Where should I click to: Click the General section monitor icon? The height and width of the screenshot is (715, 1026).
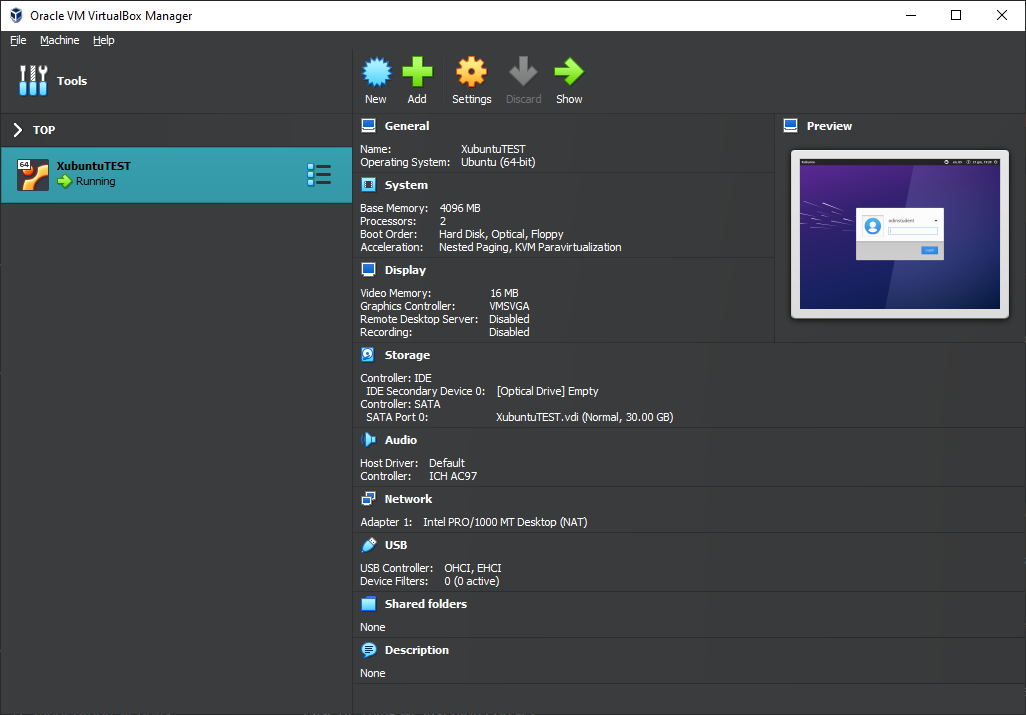(368, 126)
